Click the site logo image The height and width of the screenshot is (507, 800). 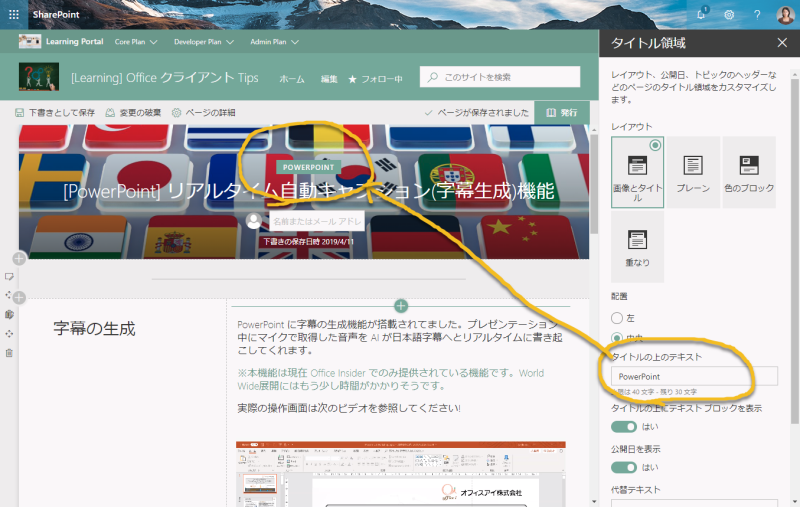[x=39, y=77]
